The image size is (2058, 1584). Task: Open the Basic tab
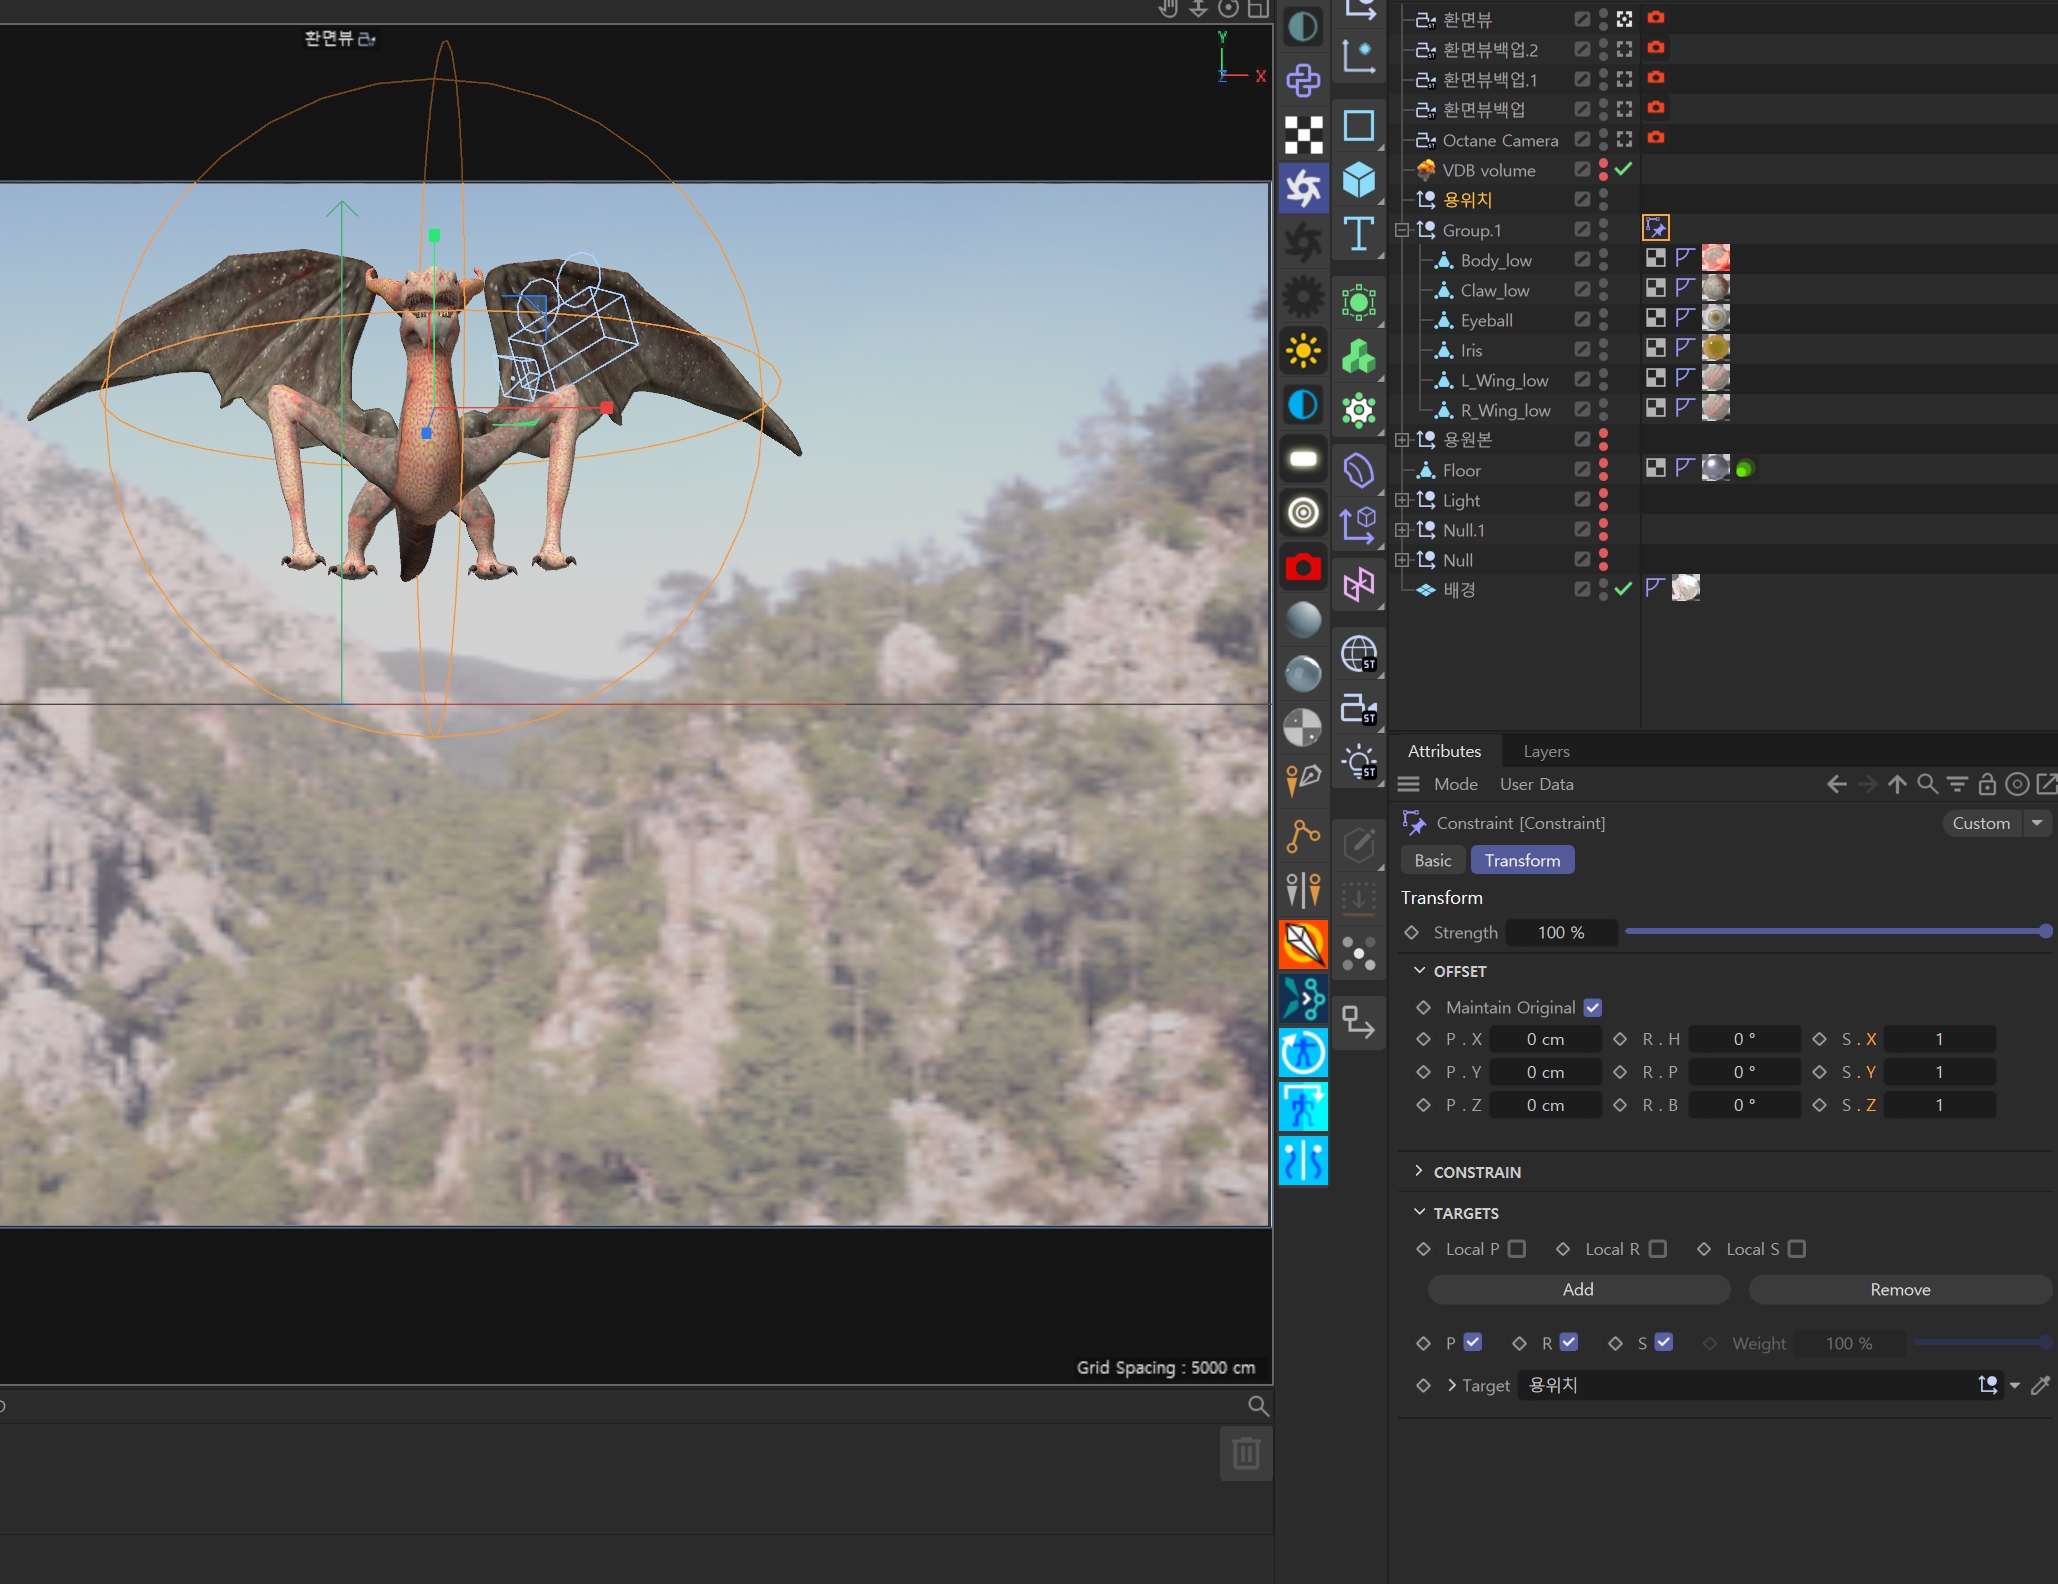1432,860
